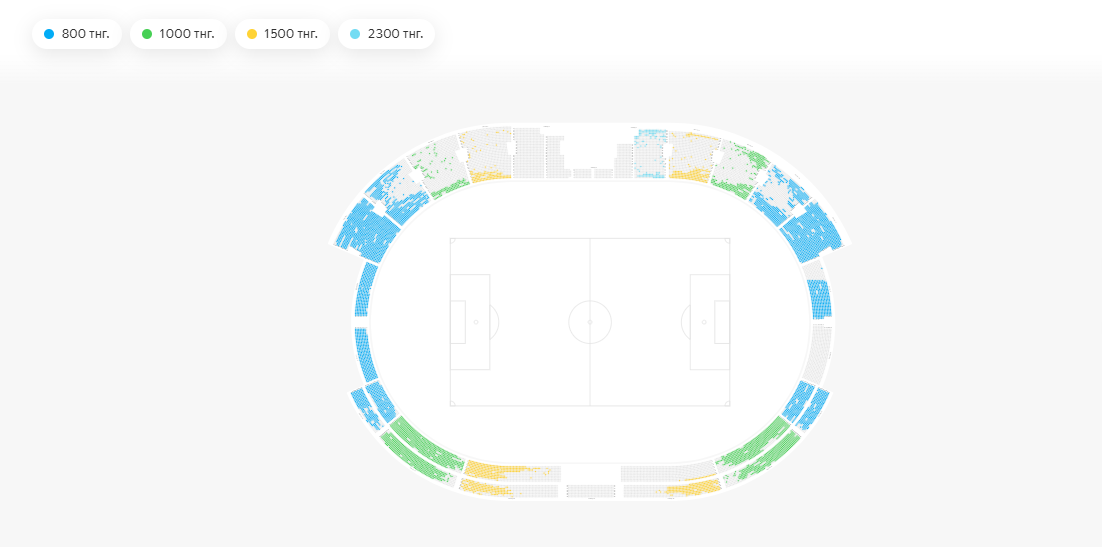
Task: Select the 1500 тнг. price chip
Action: coord(281,34)
